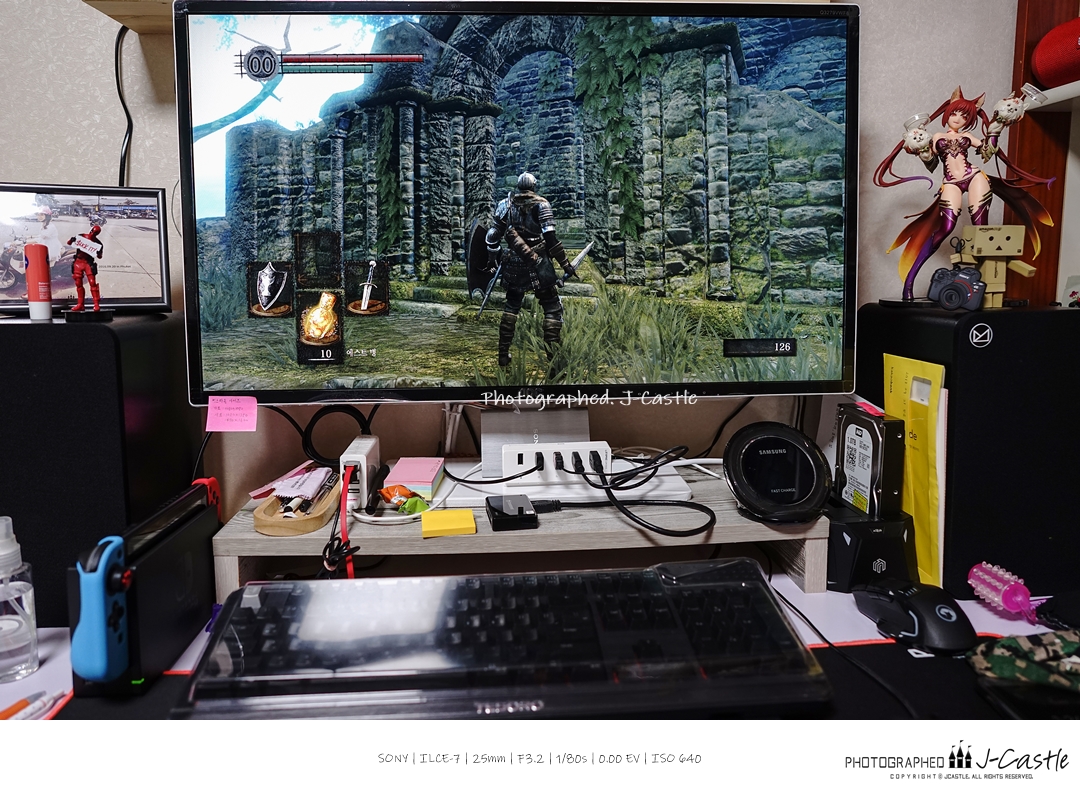
Task: Click the empty upper equipment slot
Action: coord(318,258)
